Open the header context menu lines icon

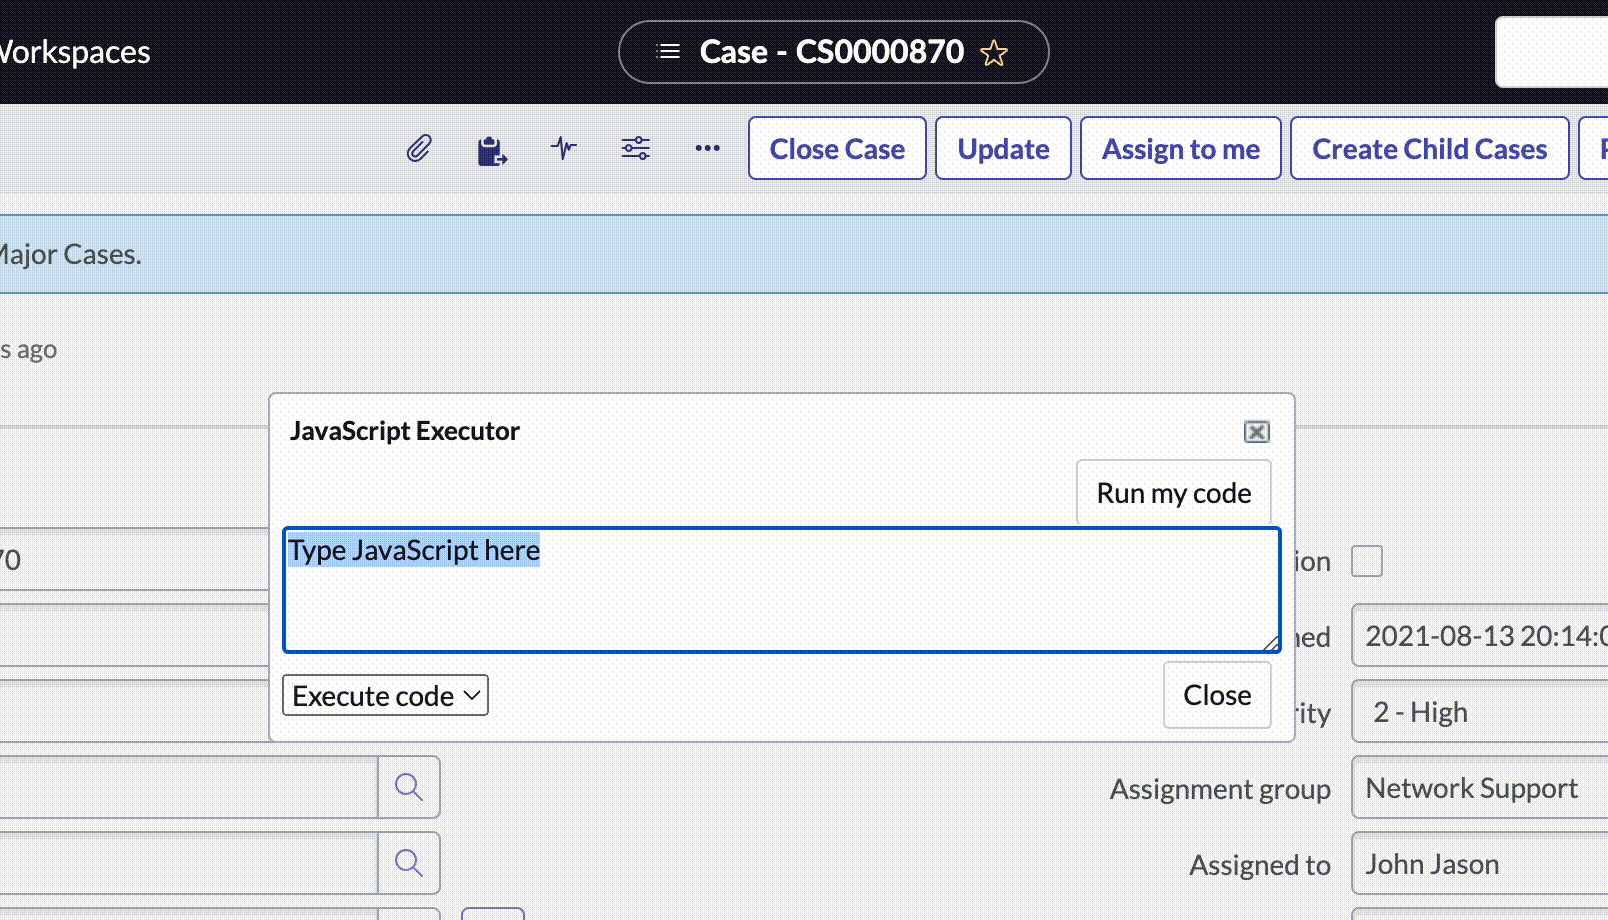point(668,51)
